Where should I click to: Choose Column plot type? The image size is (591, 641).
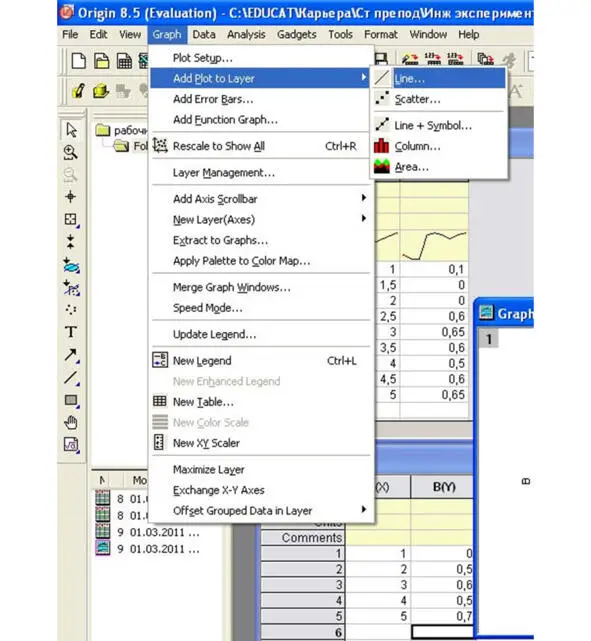(439, 146)
